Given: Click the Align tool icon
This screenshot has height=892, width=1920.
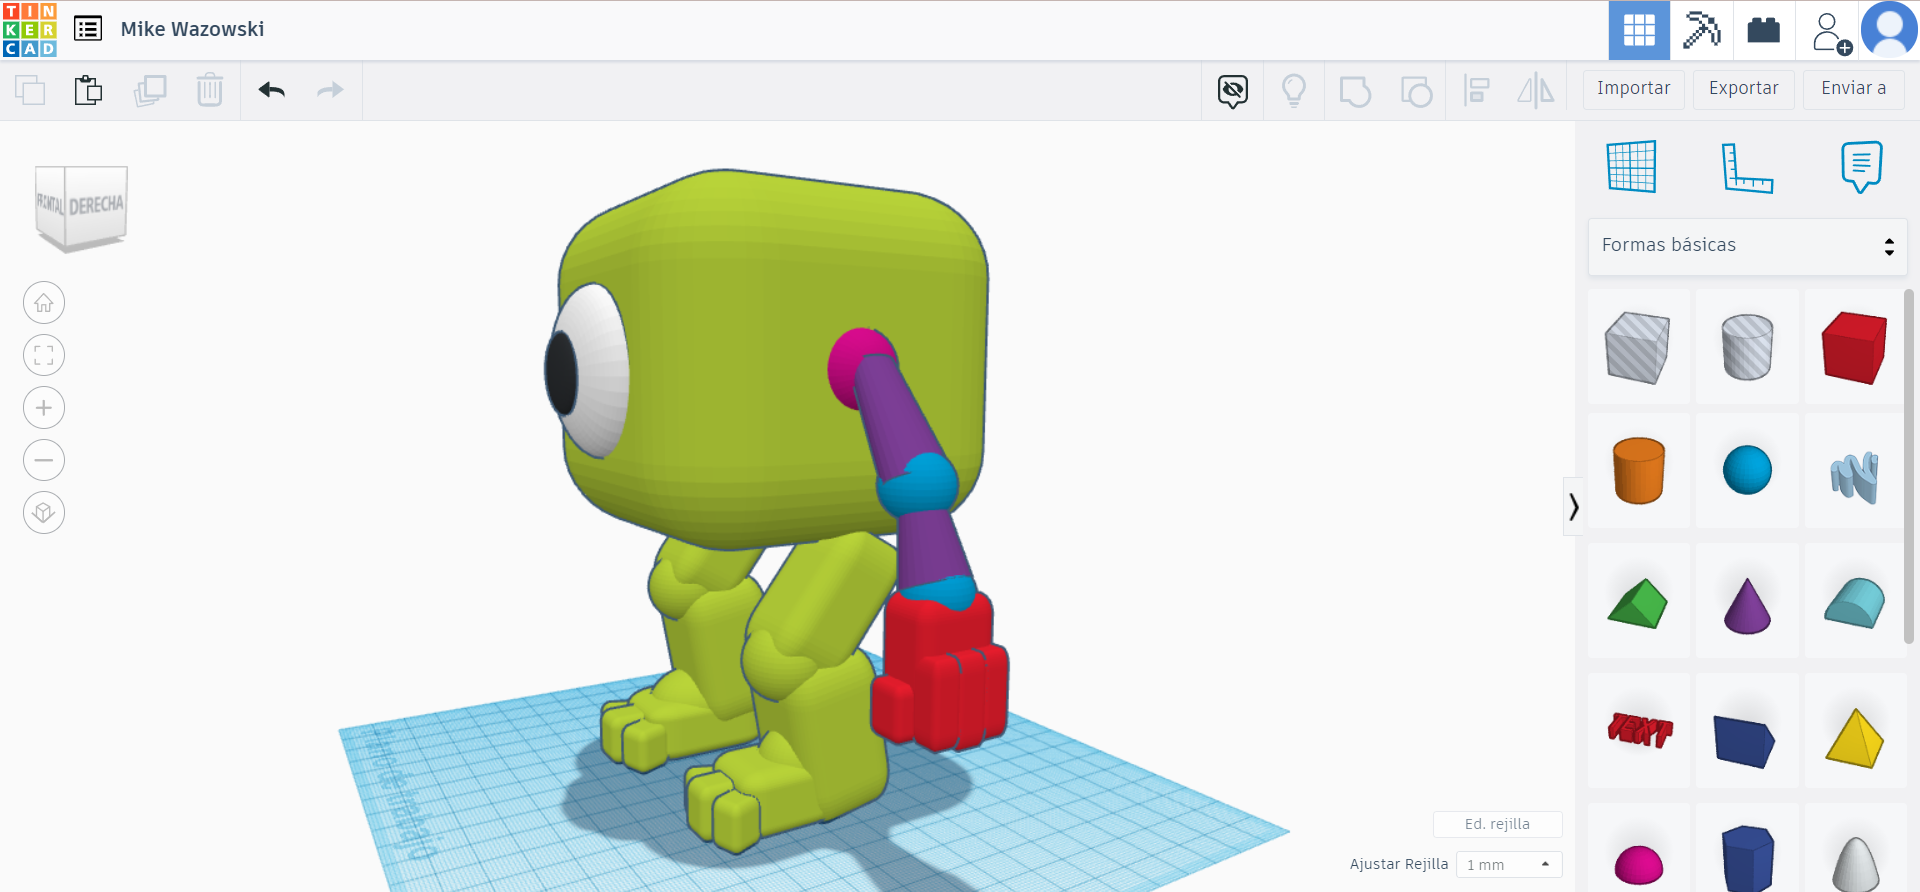Looking at the screenshot, I should 1476,91.
